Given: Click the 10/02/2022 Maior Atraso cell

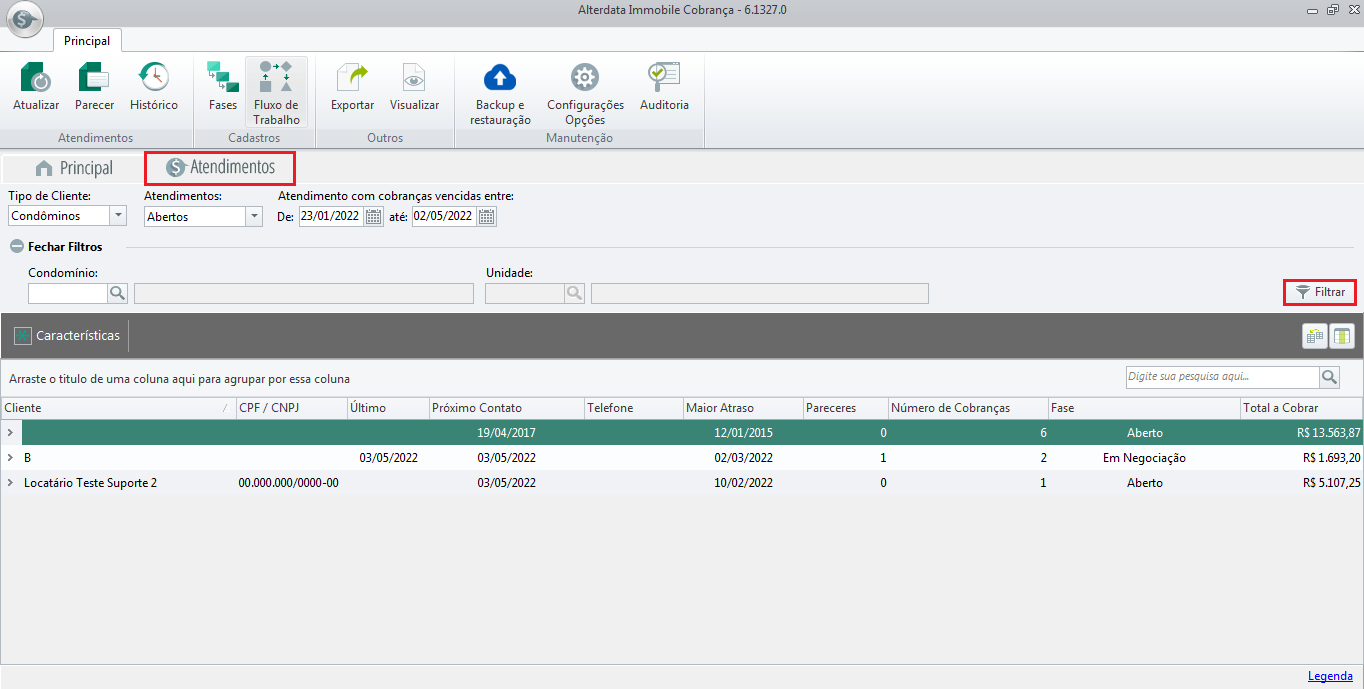Looking at the screenshot, I should tap(743, 483).
